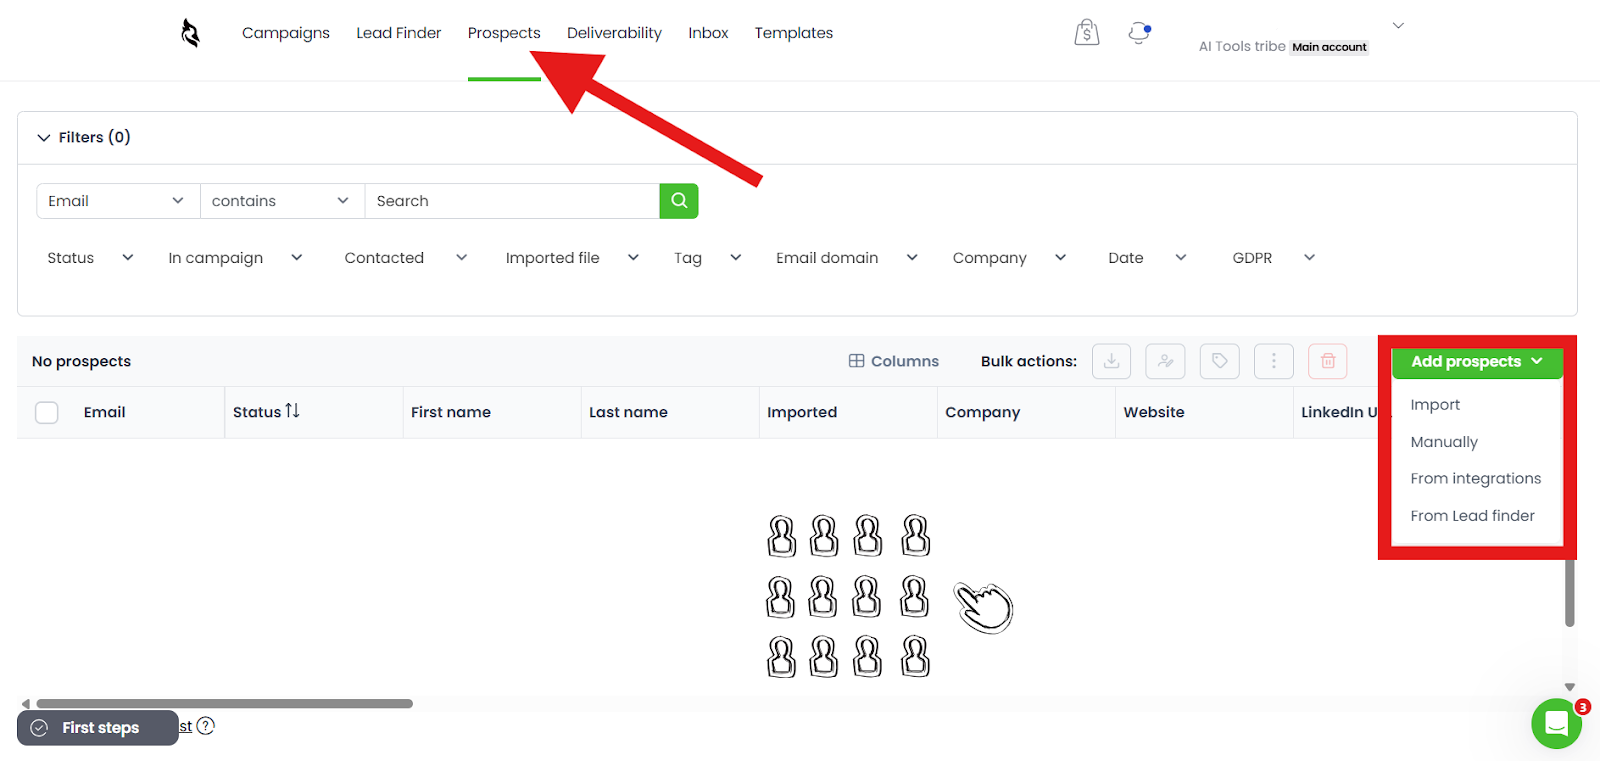Click the bulk tag icon
1600x761 pixels.
(1219, 361)
